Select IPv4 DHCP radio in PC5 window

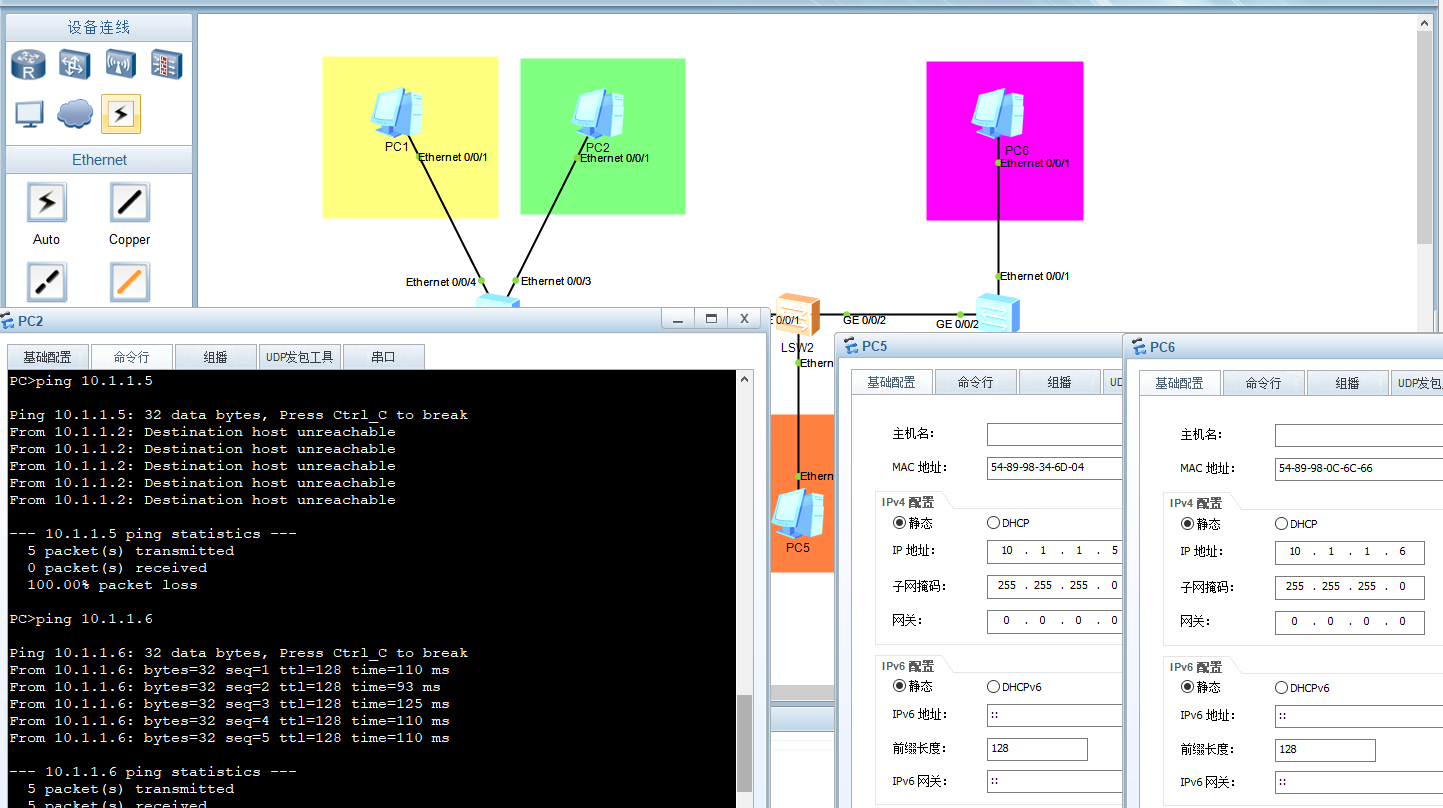point(993,523)
